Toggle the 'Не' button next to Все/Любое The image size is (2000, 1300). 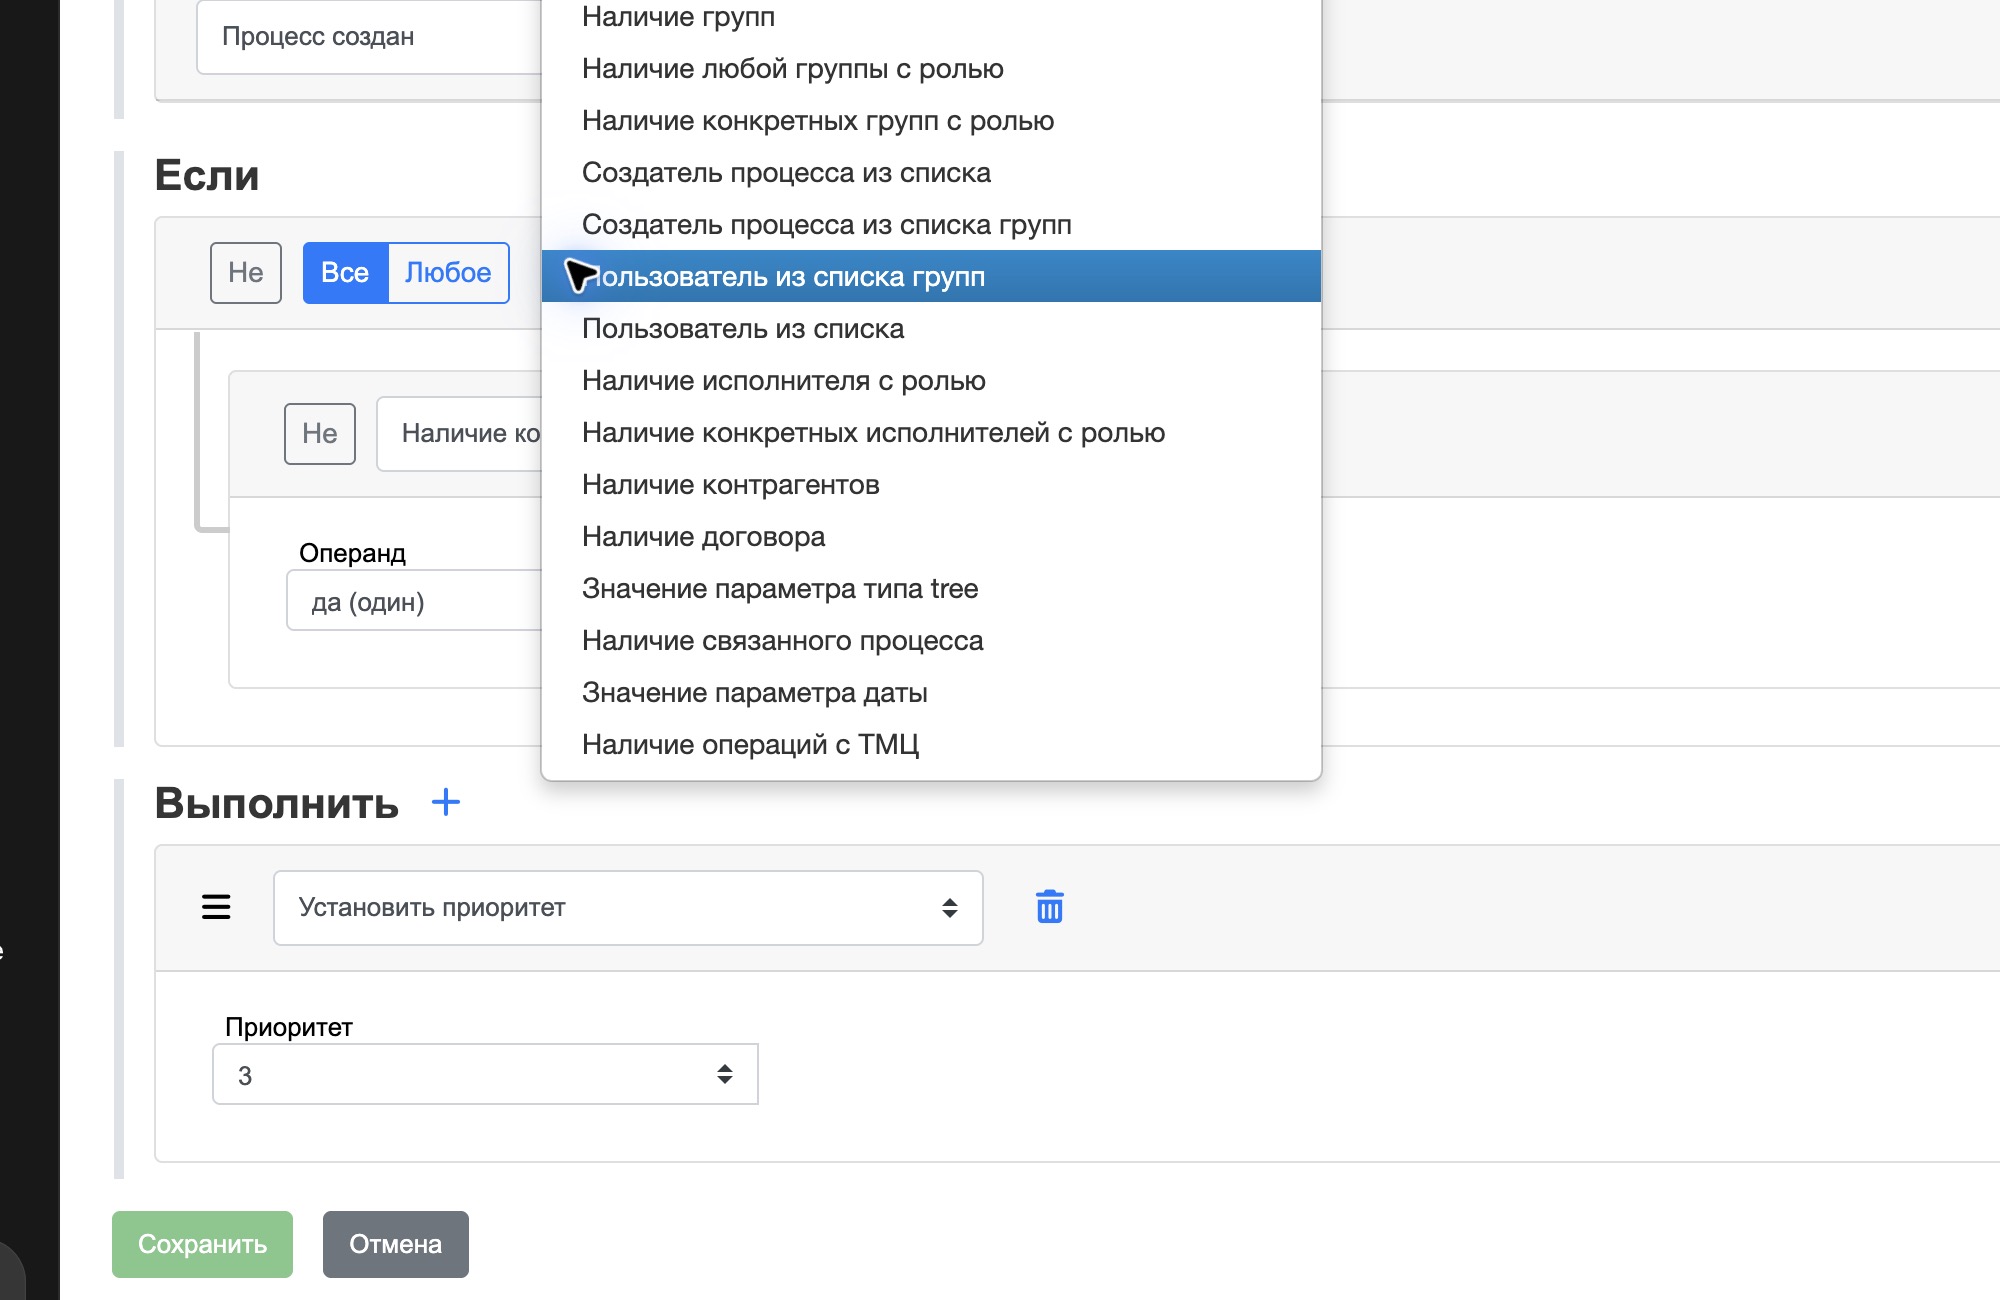coord(246,273)
